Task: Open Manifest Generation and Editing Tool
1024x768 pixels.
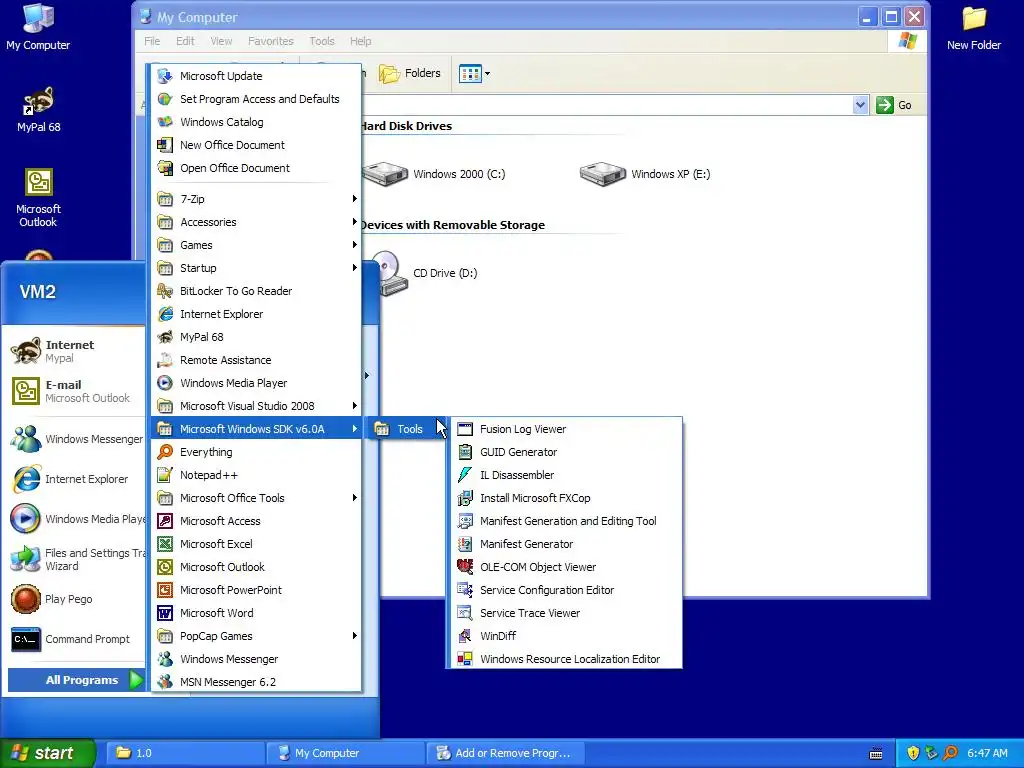Action: coord(564,521)
